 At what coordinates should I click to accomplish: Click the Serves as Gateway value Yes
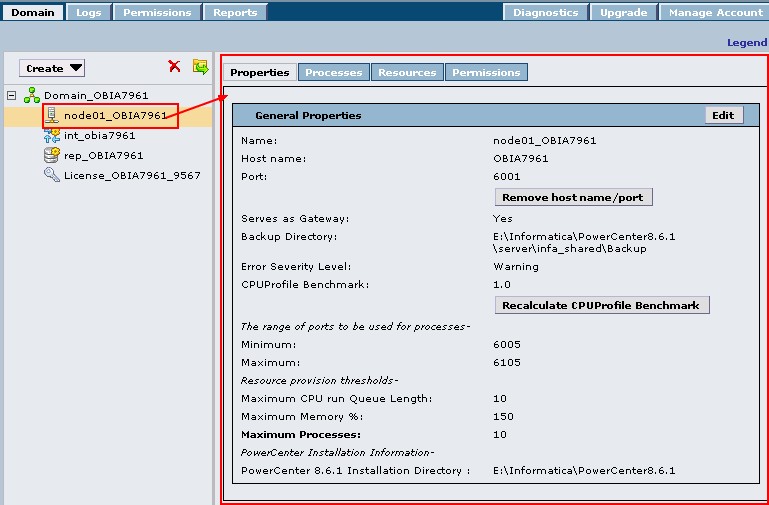[503, 219]
